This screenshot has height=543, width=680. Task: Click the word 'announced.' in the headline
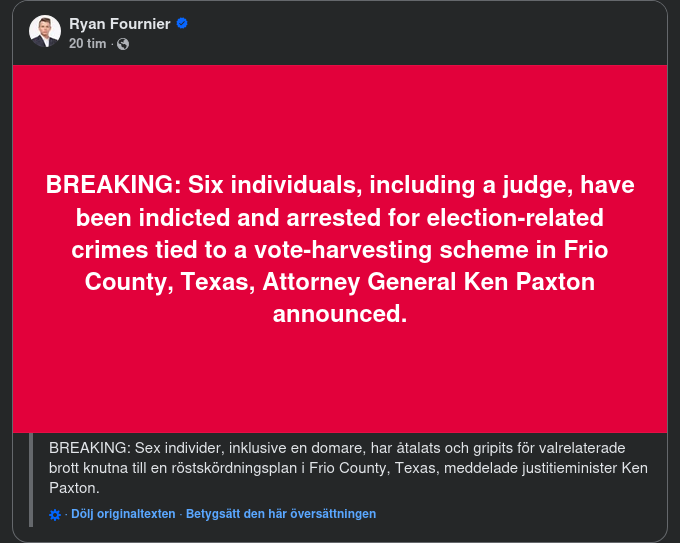[340, 314]
